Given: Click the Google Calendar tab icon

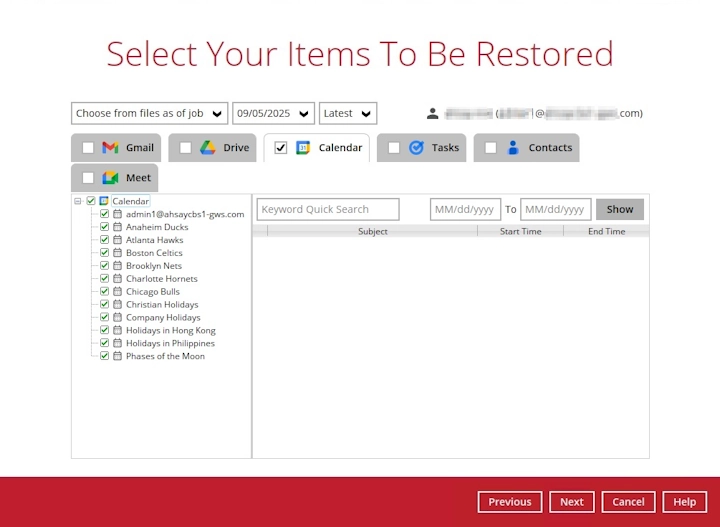Looking at the screenshot, I should click(x=303, y=148).
